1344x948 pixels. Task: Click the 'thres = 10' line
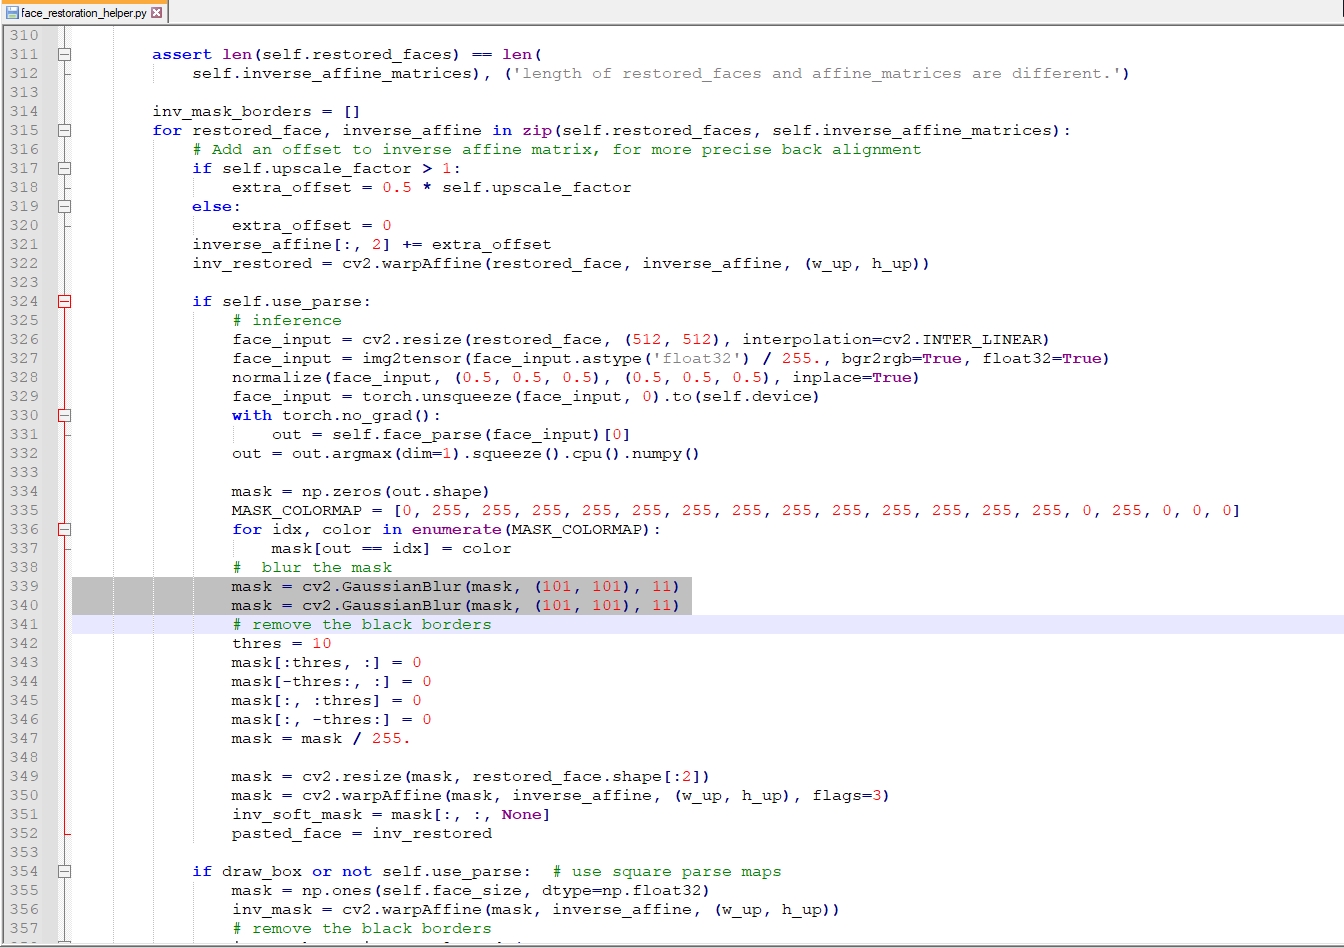(281, 644)
